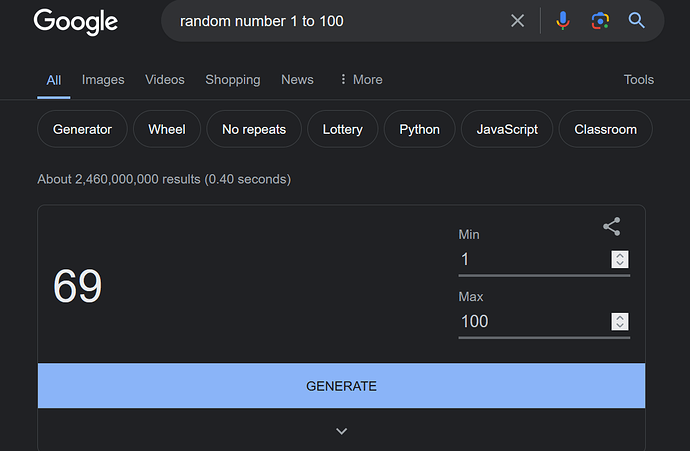690x451 pixels.
Task: Open the Tools filter options
Action: [x=639, y=80]
